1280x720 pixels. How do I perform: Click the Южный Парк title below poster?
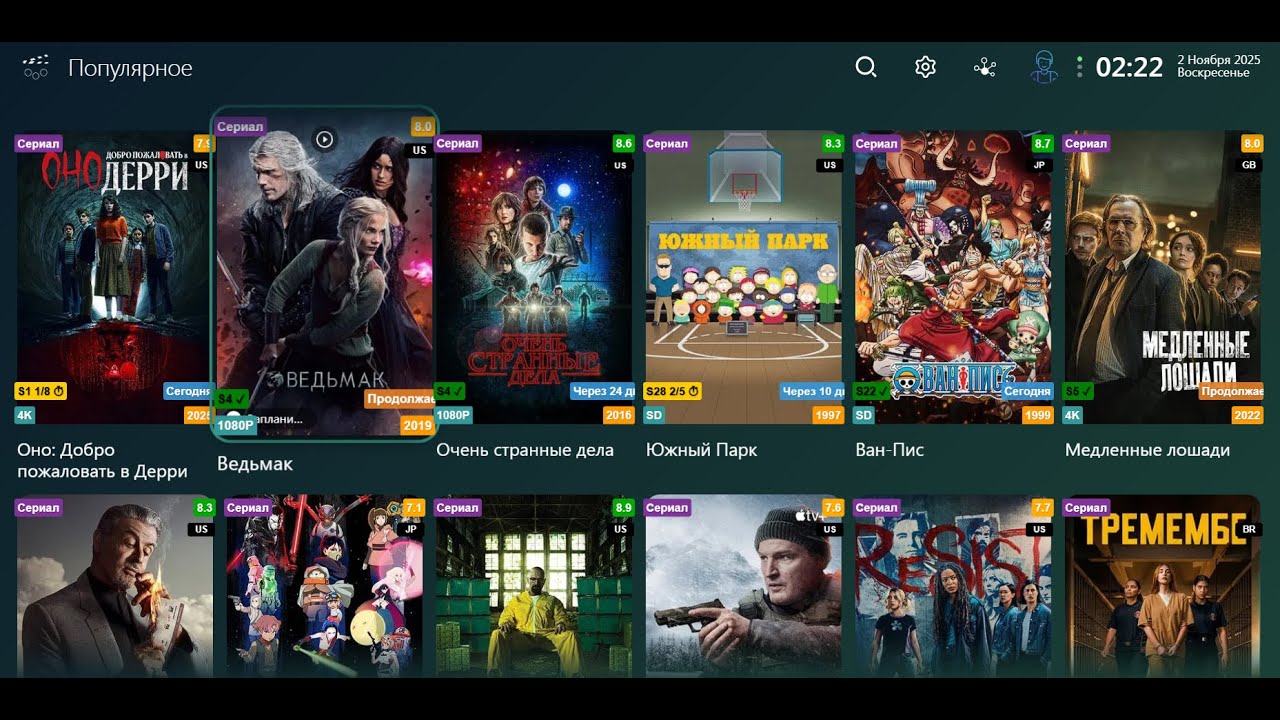(701, 450)
